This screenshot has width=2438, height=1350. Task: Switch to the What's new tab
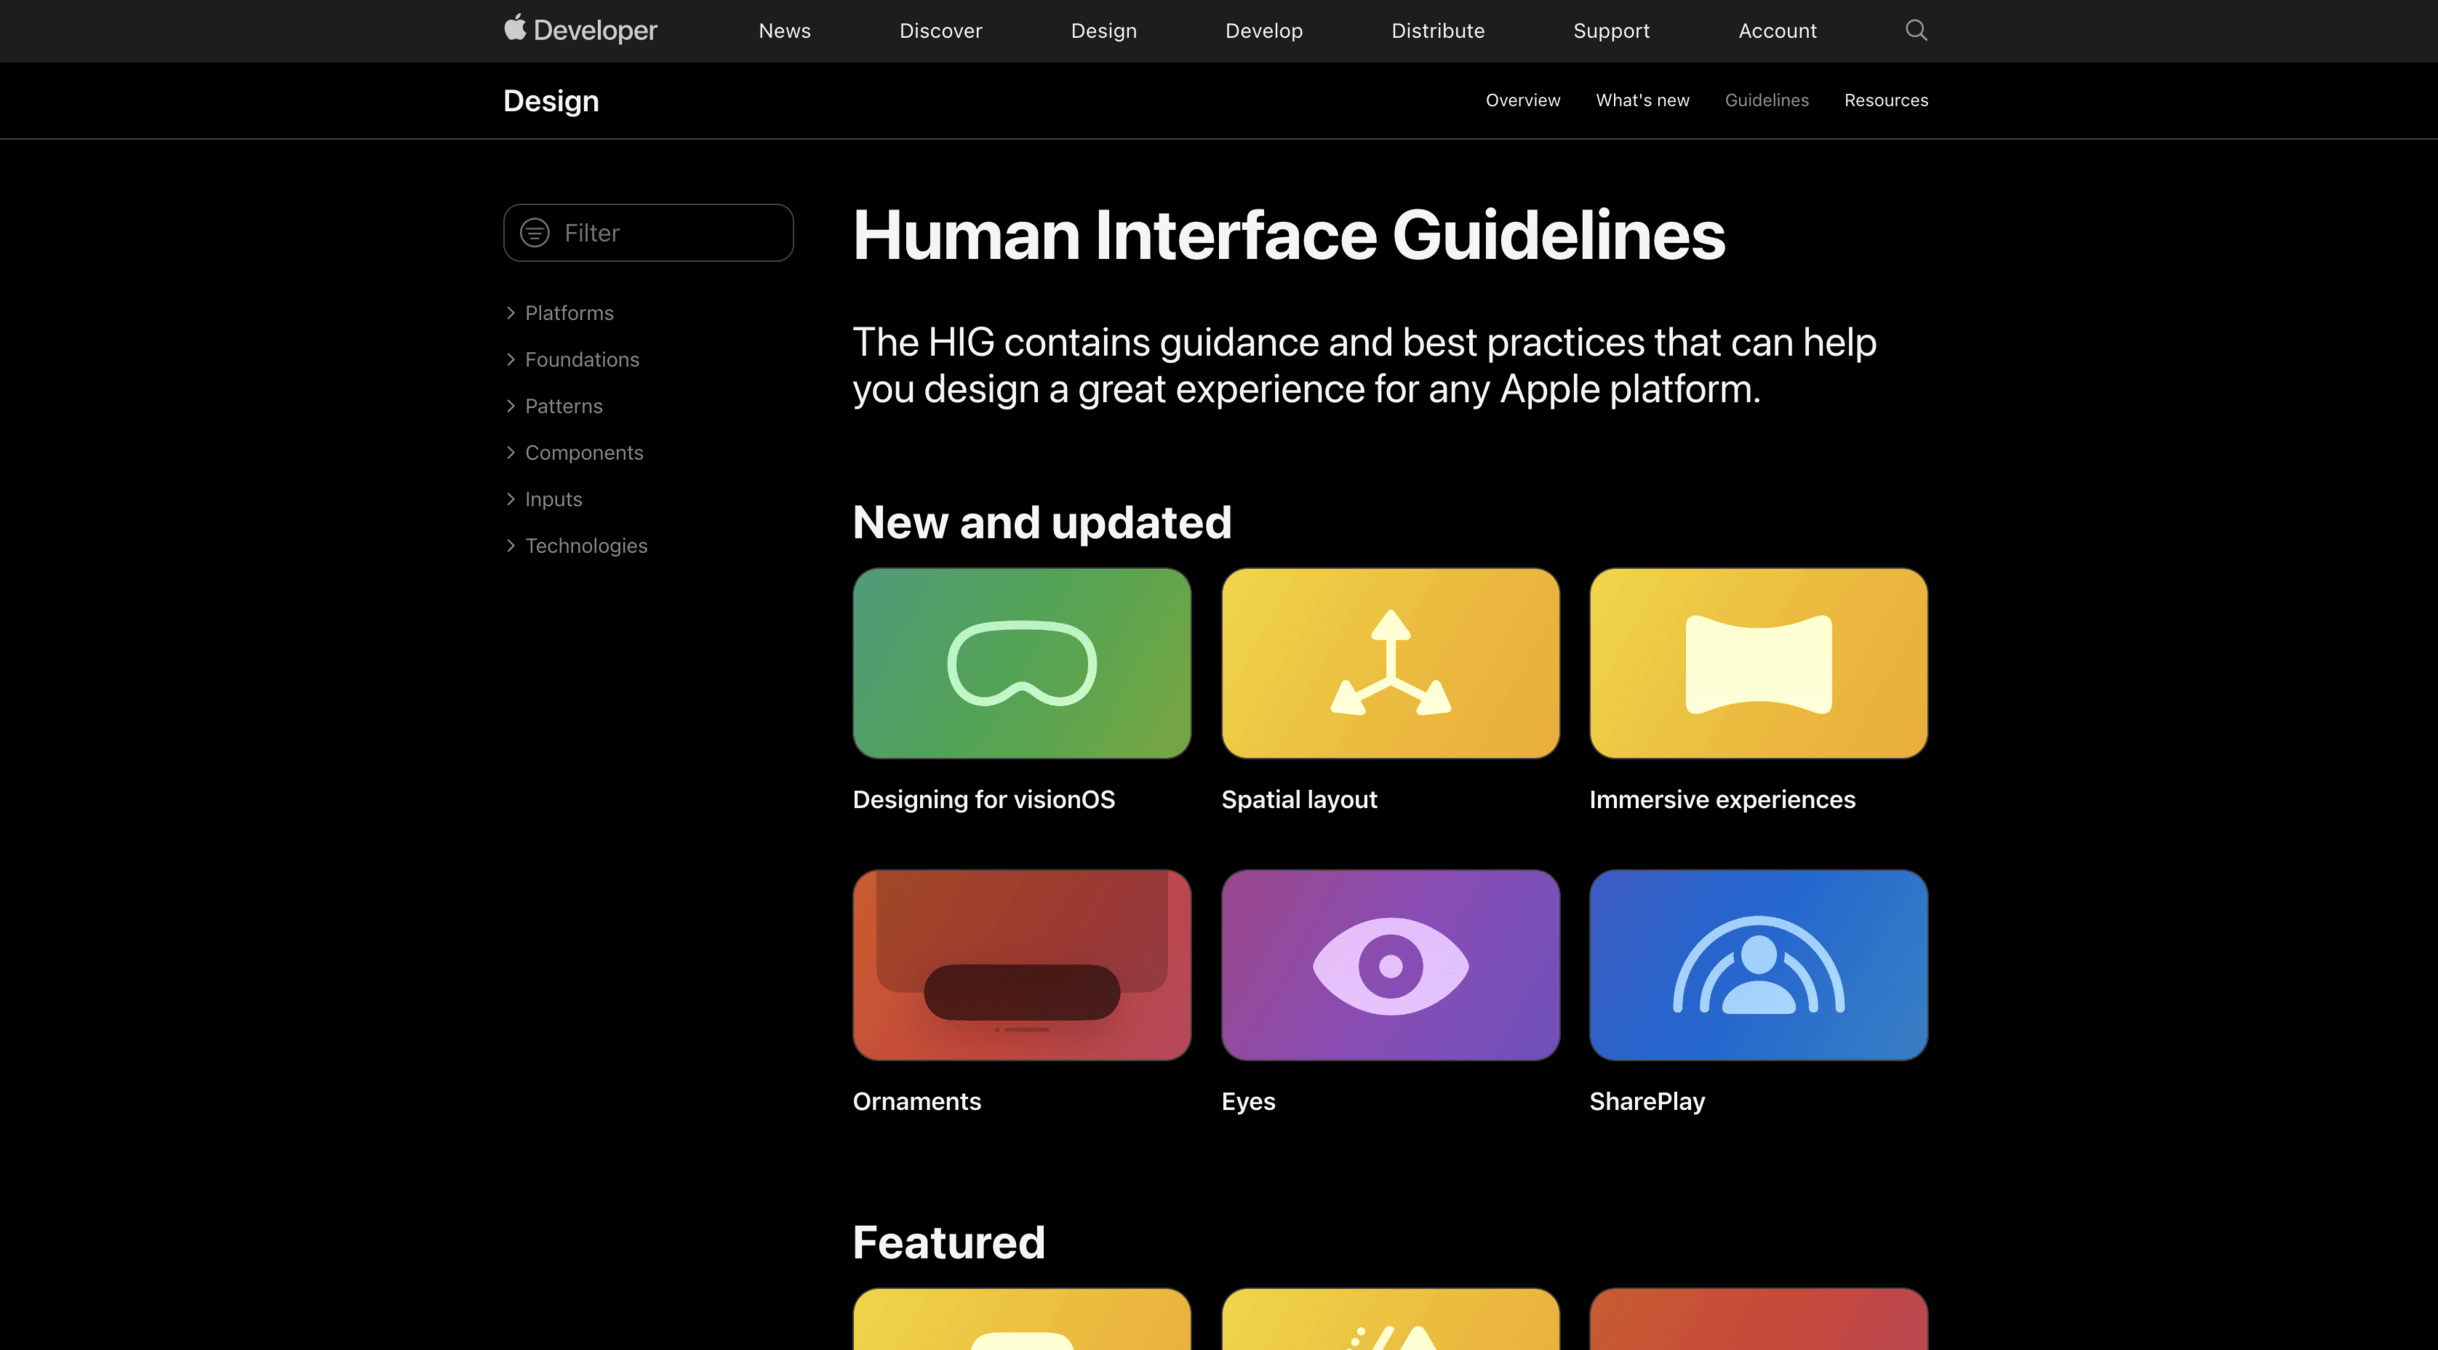pos(1642,100)
